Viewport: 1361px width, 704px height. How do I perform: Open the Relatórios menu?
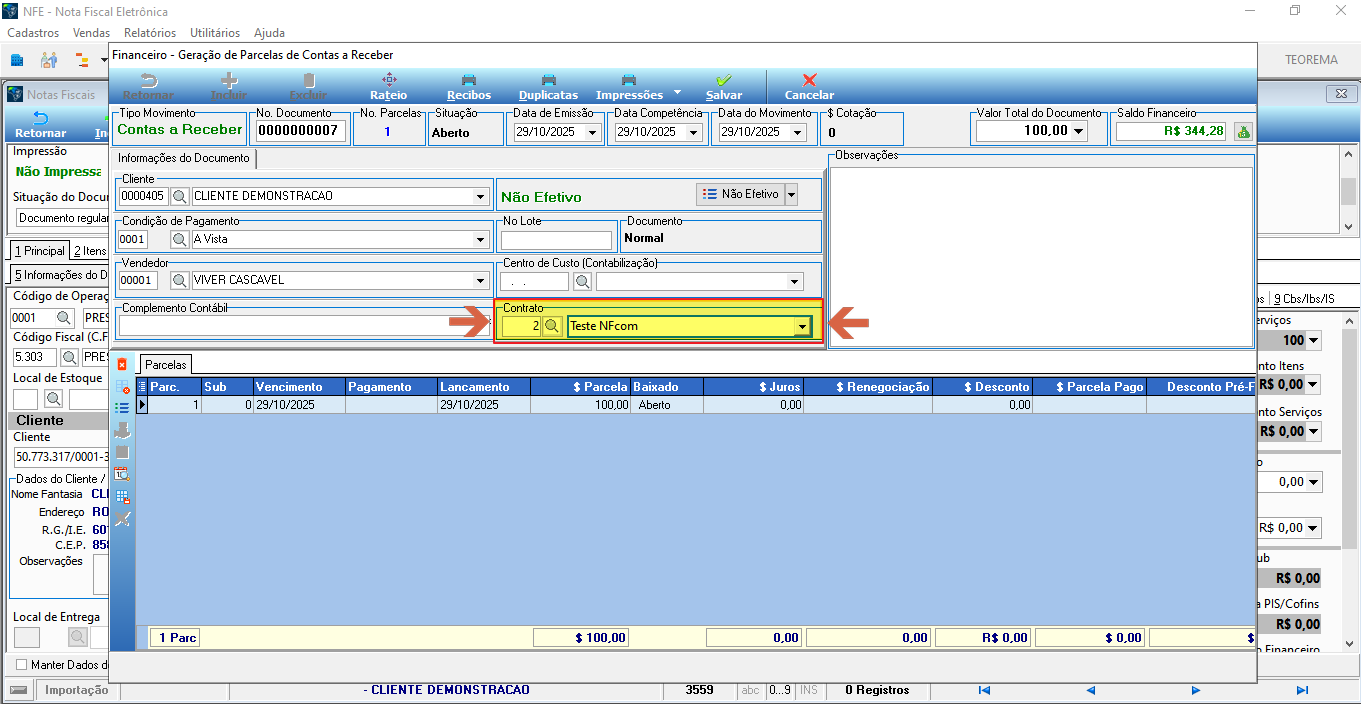[x=150, y=33]
